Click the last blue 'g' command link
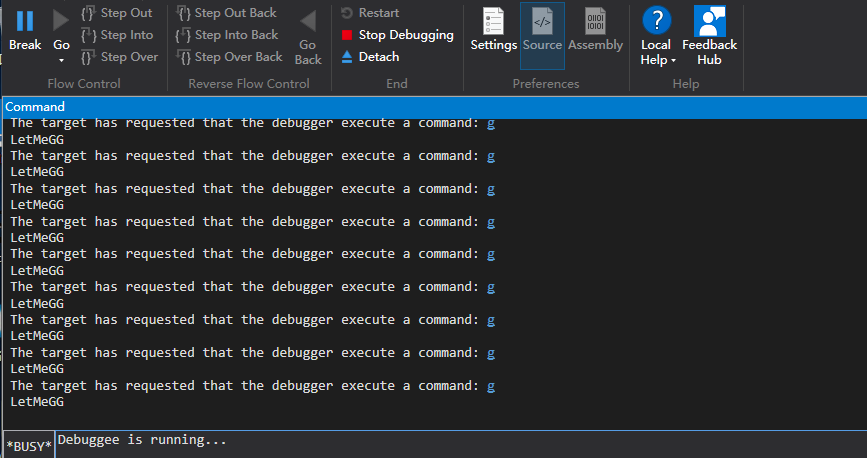Image resolution: width=867 pixels, height=458 pixels. point(491,386)
